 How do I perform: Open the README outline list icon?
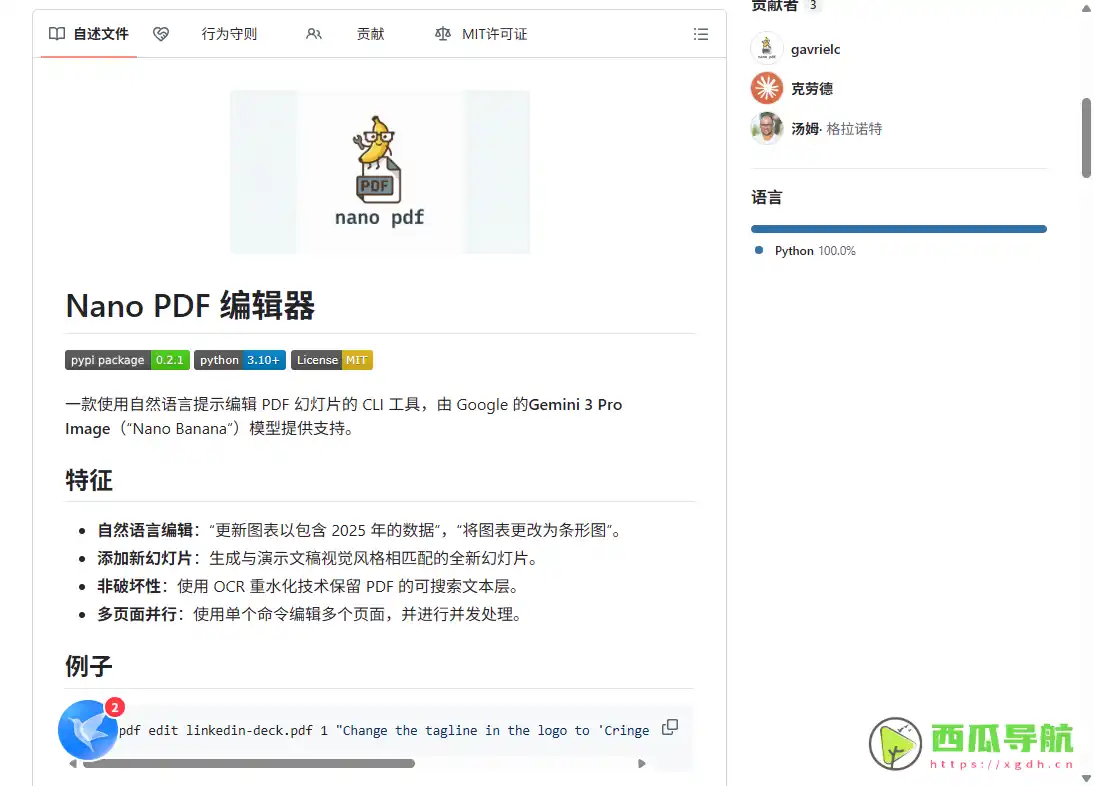coord(701,33)
